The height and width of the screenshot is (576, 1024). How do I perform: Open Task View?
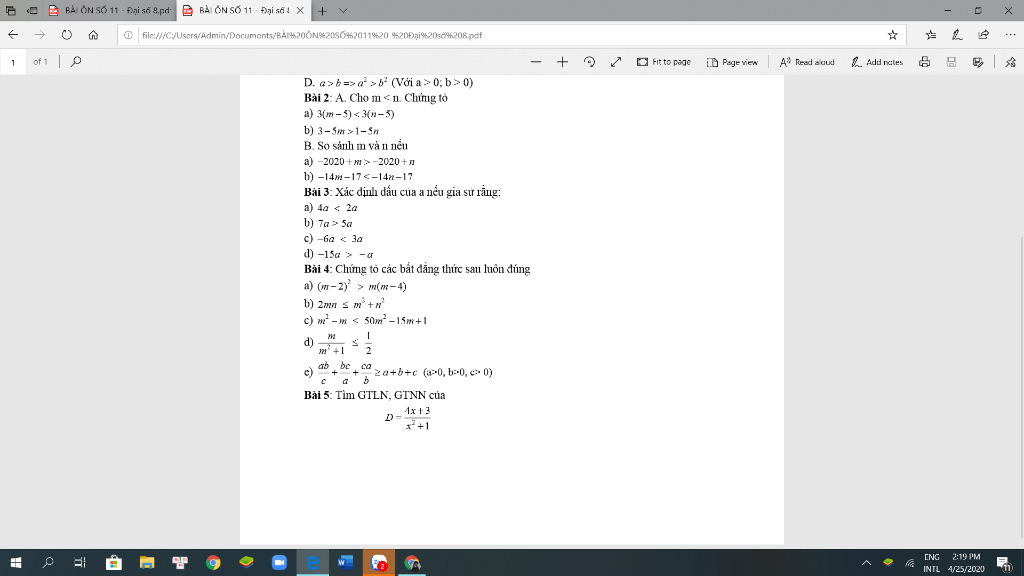(x=80, y=562)
